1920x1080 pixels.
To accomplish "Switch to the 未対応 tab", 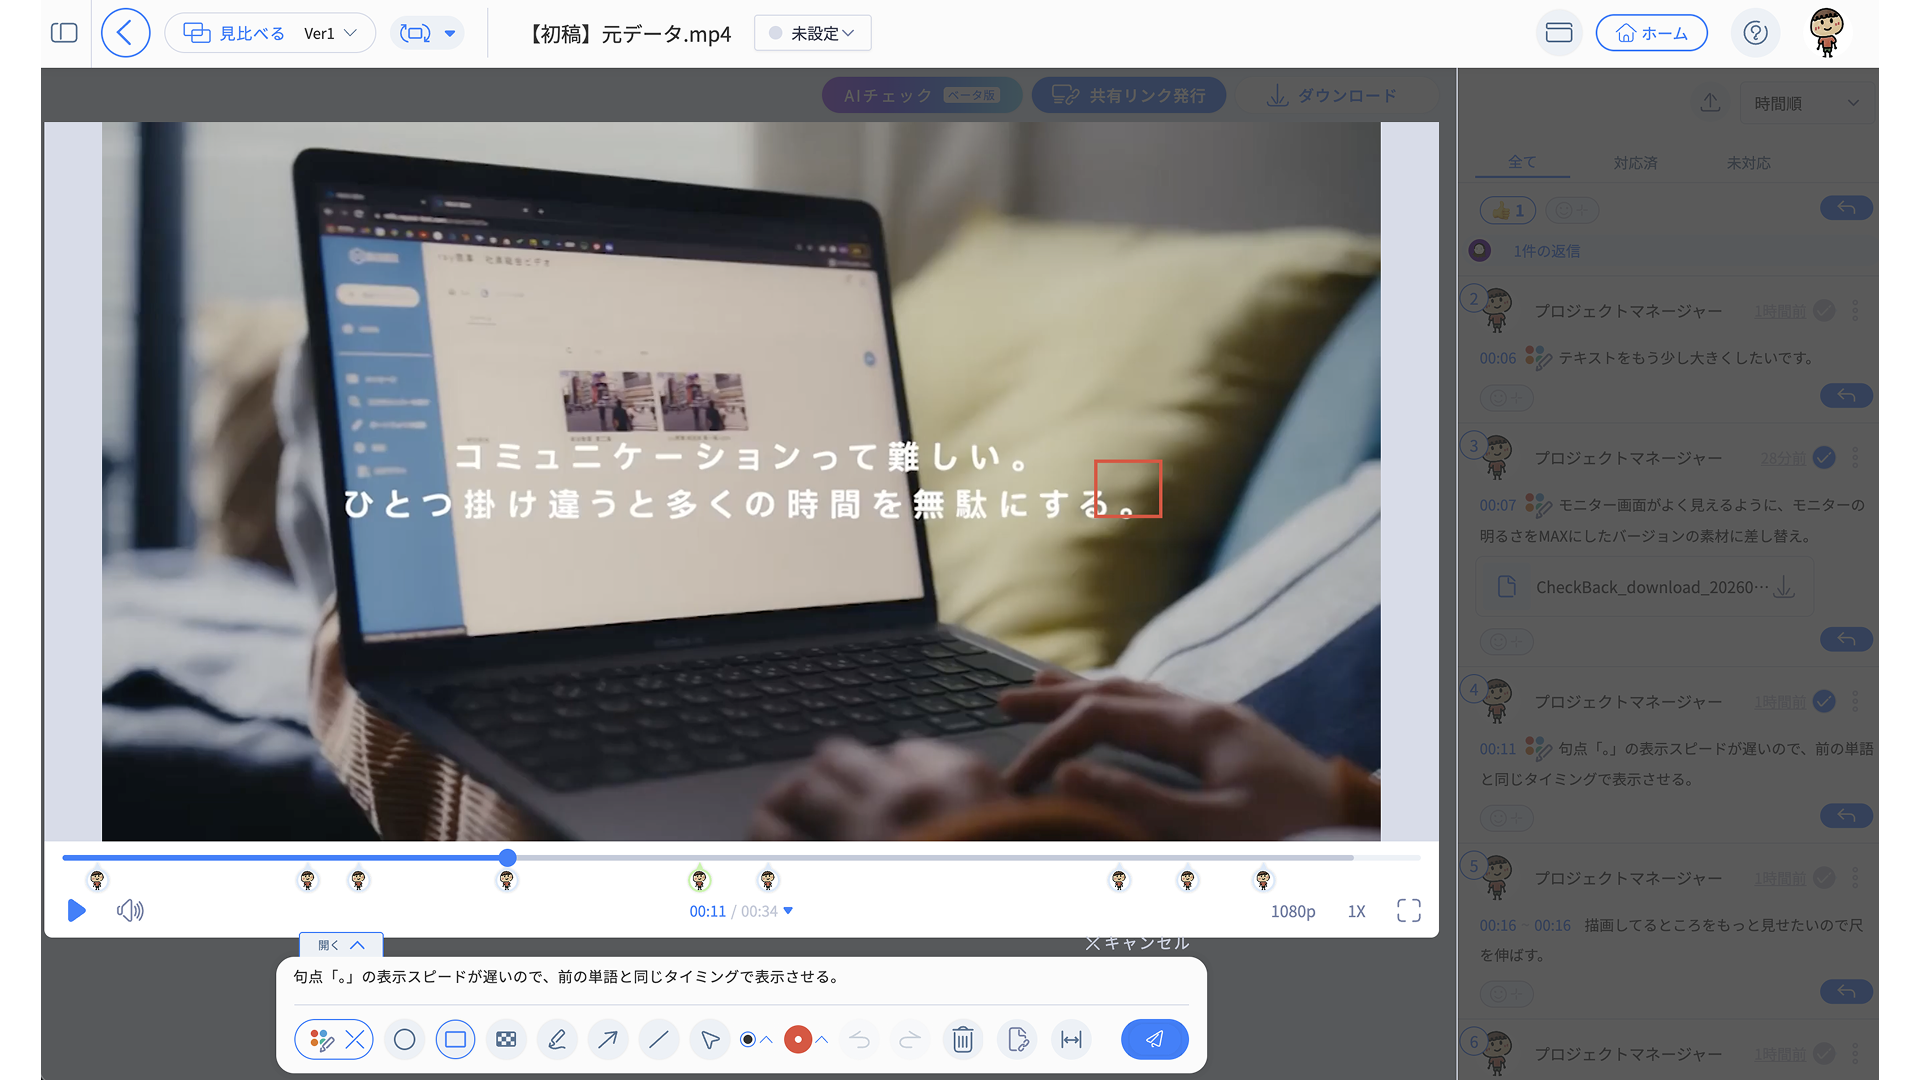I will pos(1748,162).
